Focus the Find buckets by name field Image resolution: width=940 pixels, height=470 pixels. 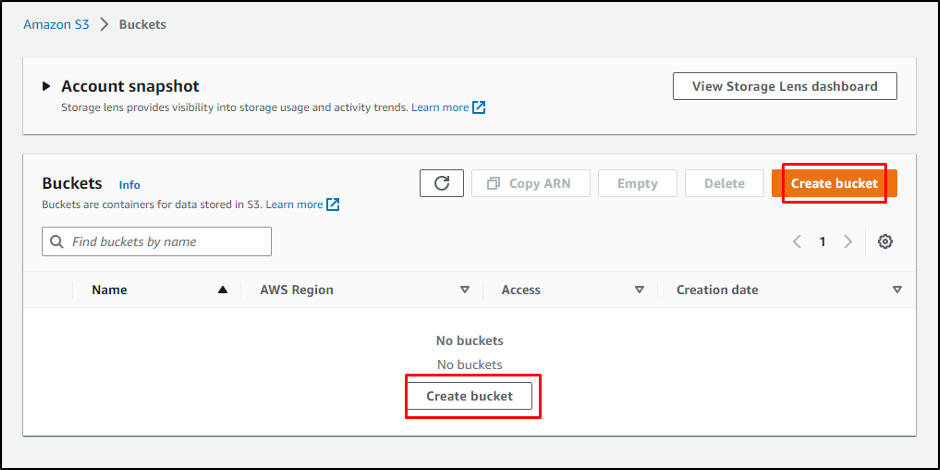click(165, 241)
